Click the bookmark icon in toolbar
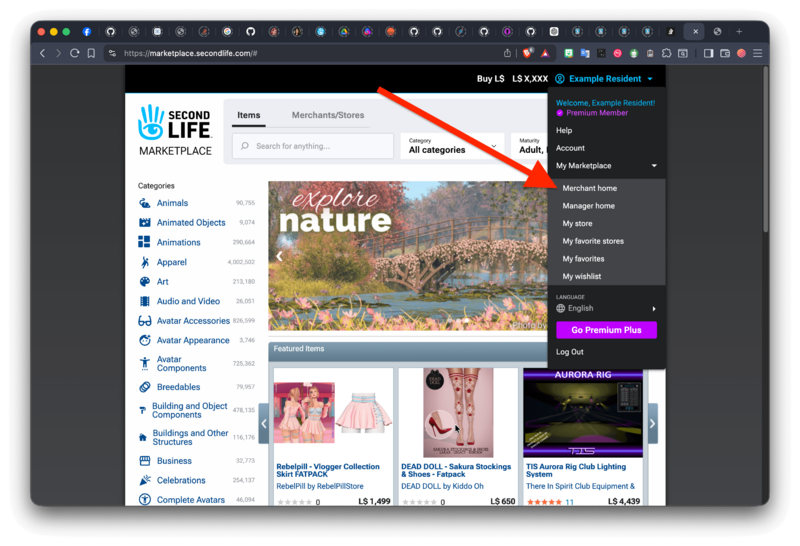Viewport: 800px width, 546px height. [x=91, y=53]
